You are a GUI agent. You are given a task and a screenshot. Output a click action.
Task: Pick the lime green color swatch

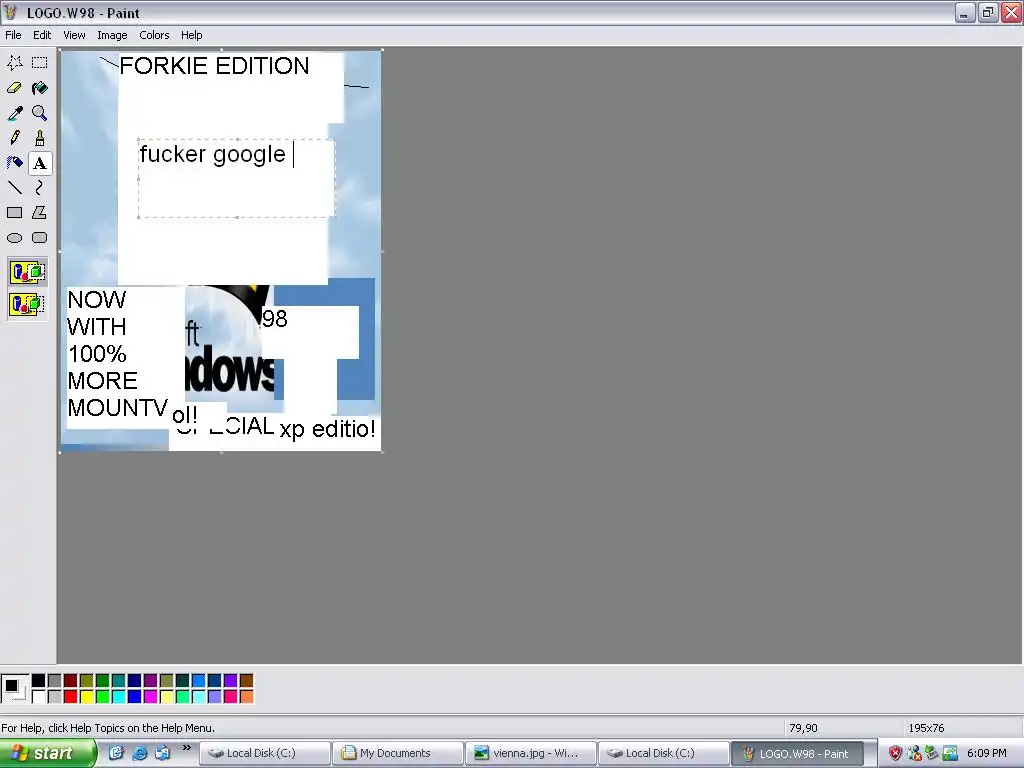pyautogui.click(x=103, y=697)
